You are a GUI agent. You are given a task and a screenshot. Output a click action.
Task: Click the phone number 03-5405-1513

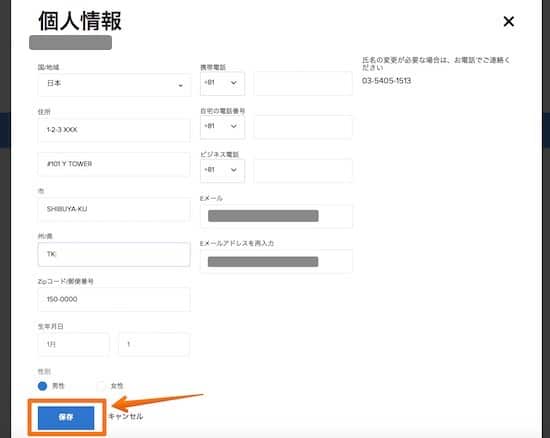click(386, 81)
